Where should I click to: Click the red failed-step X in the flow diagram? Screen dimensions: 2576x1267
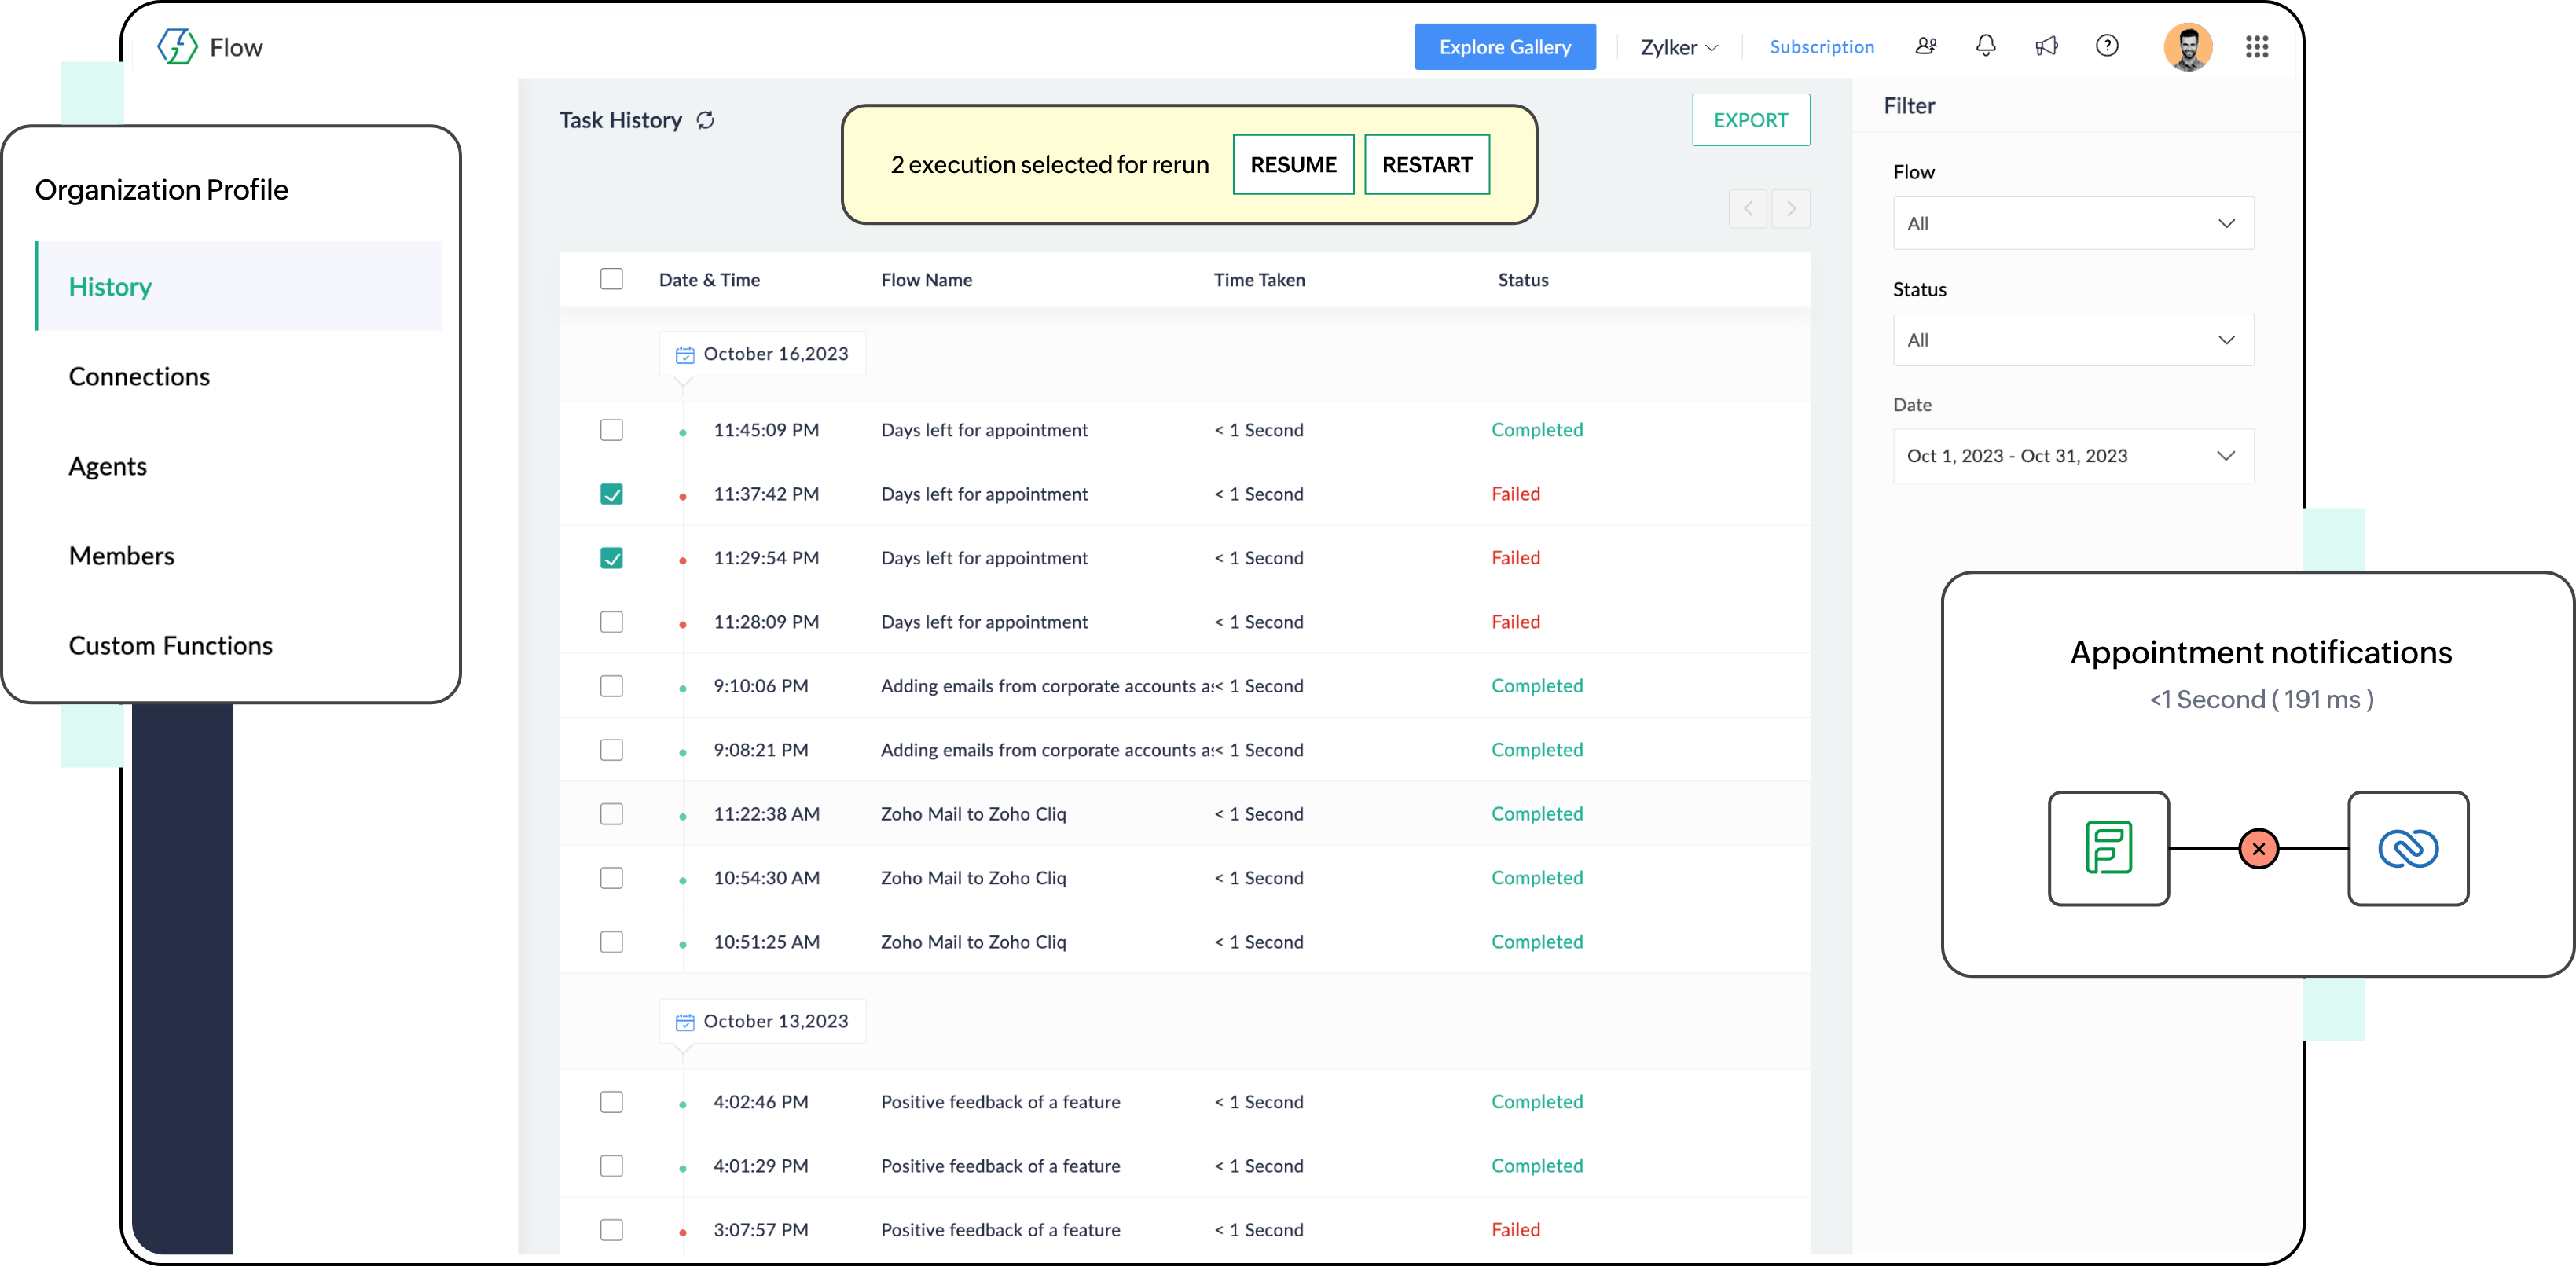pos(2258,849)
